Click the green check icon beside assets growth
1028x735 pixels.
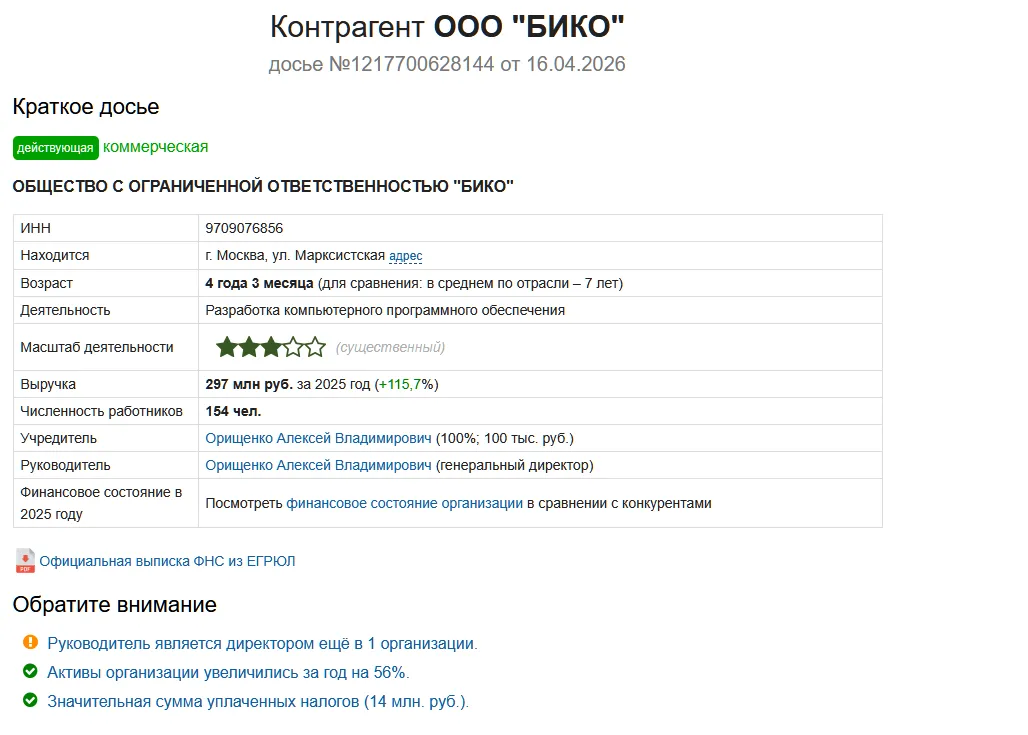click(30, 671)
